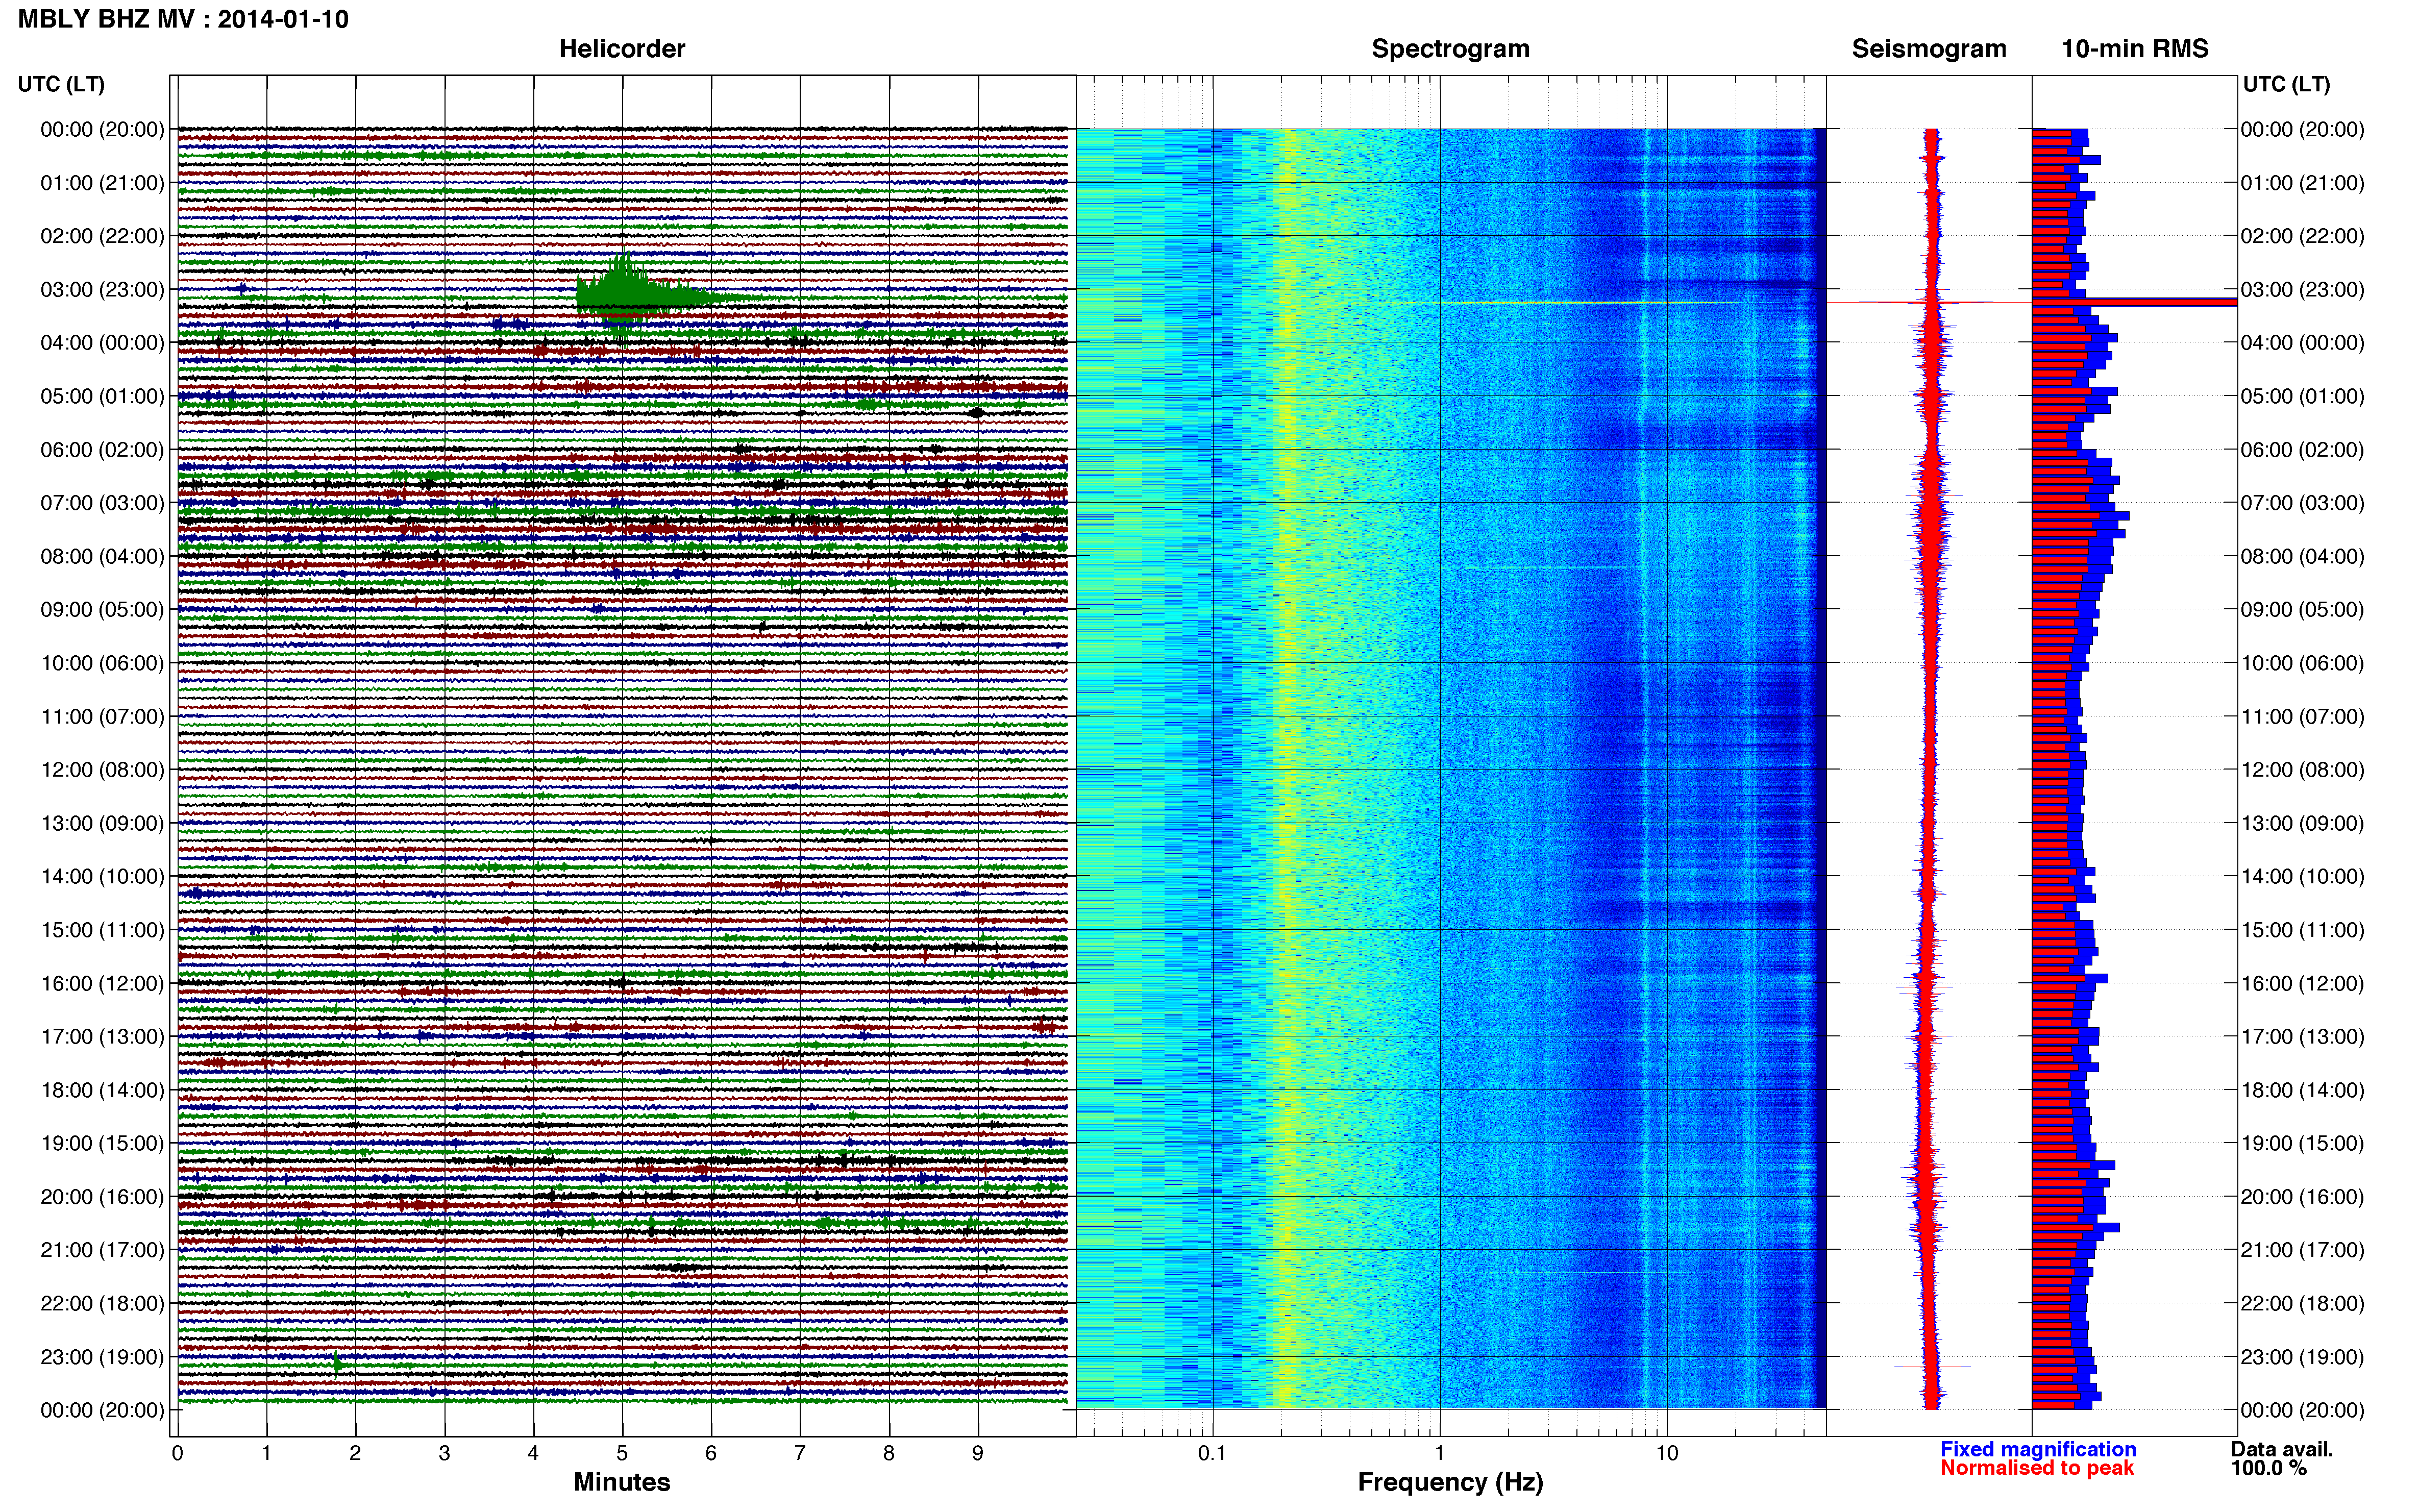Click the left '17:00 (13:00)' time label
This screenshot has width=2419, height=1512.
tap(102, 1037)
